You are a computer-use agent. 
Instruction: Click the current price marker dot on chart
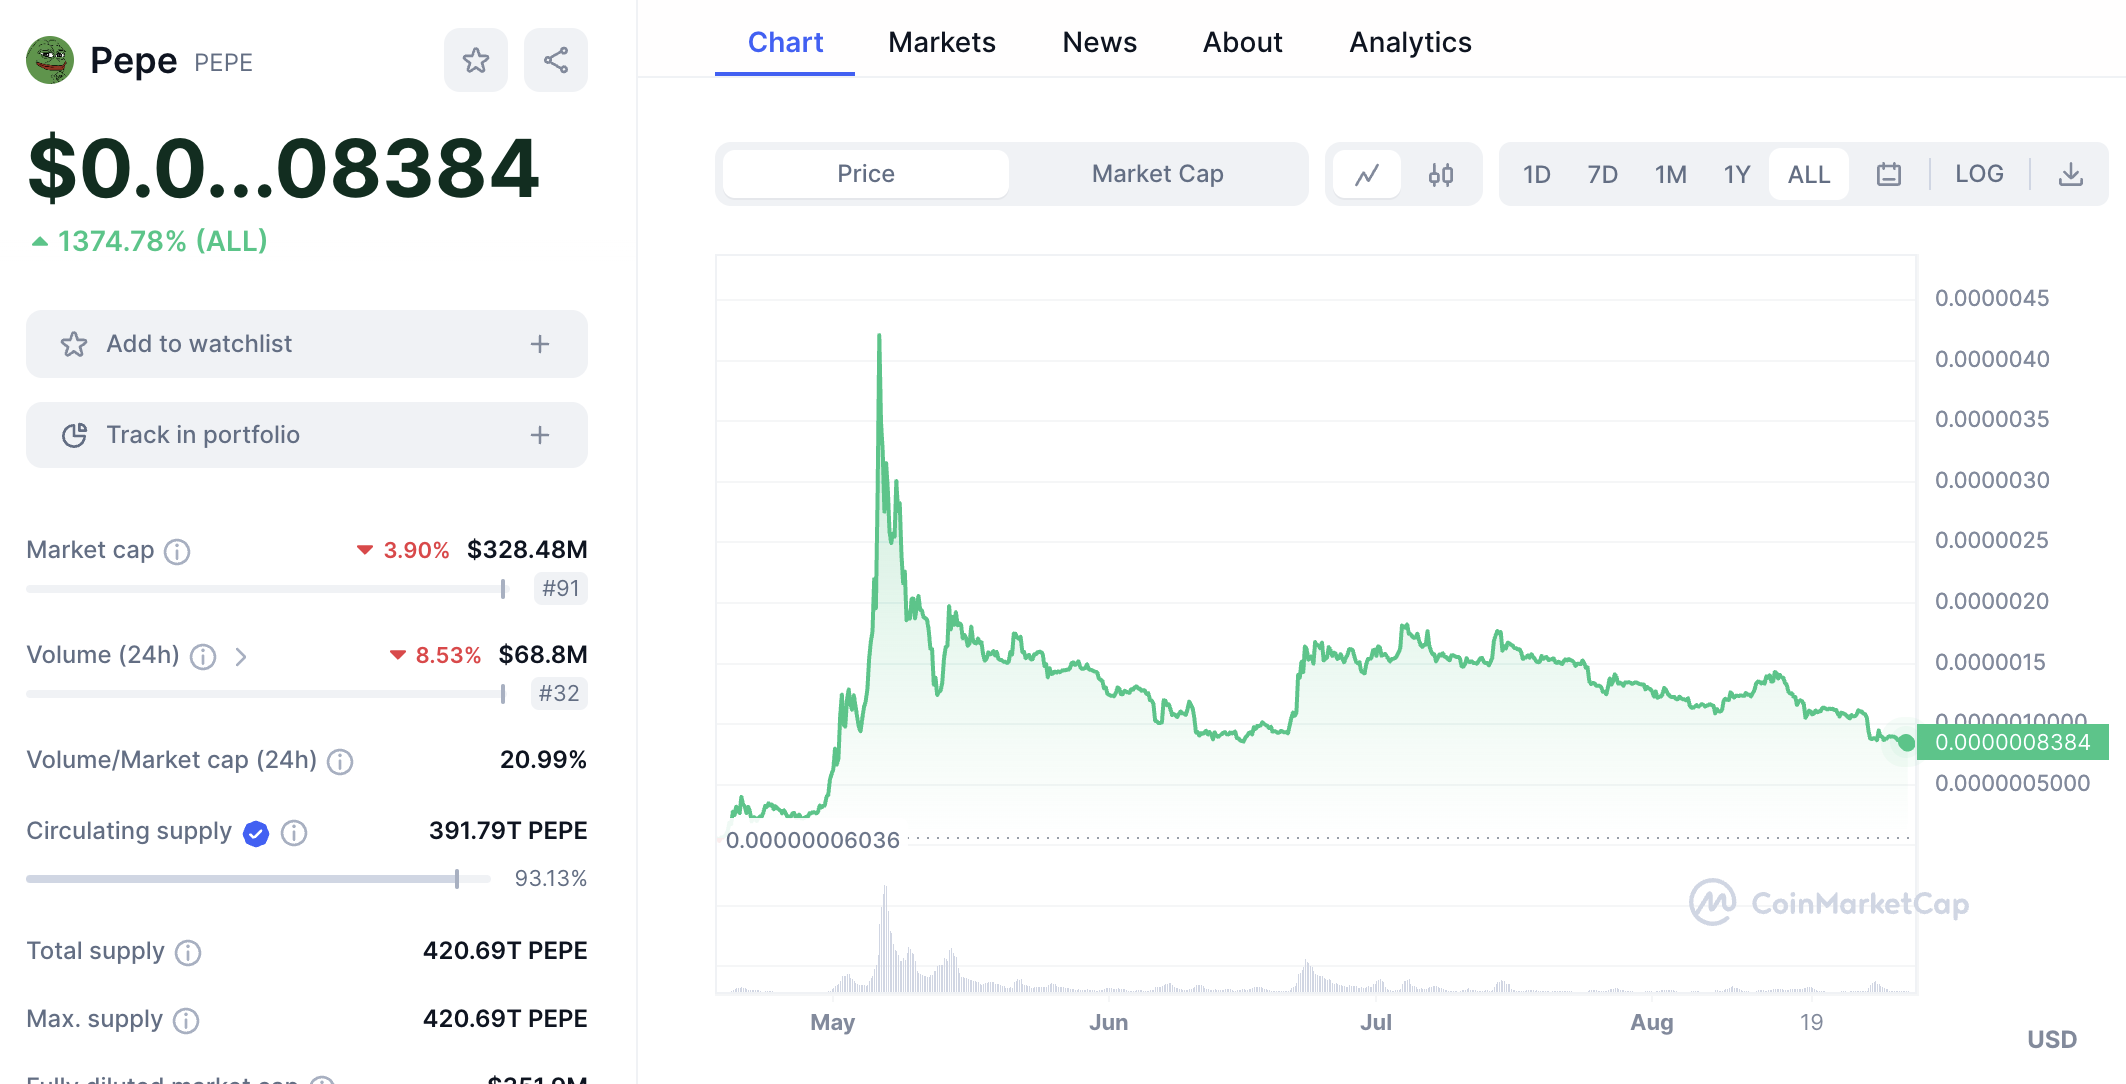tap(1906, 743)
